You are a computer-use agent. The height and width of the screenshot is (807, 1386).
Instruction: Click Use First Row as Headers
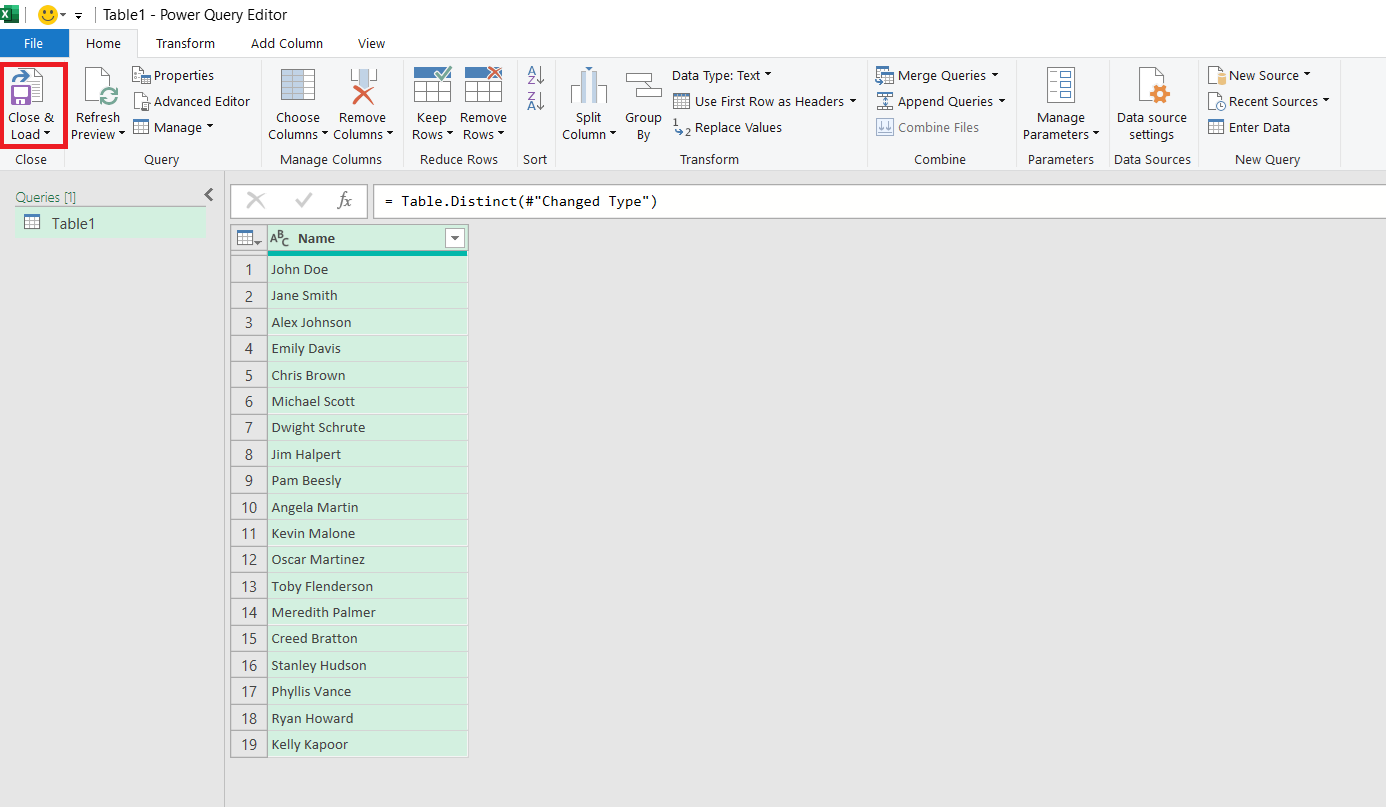pos(765,101)
